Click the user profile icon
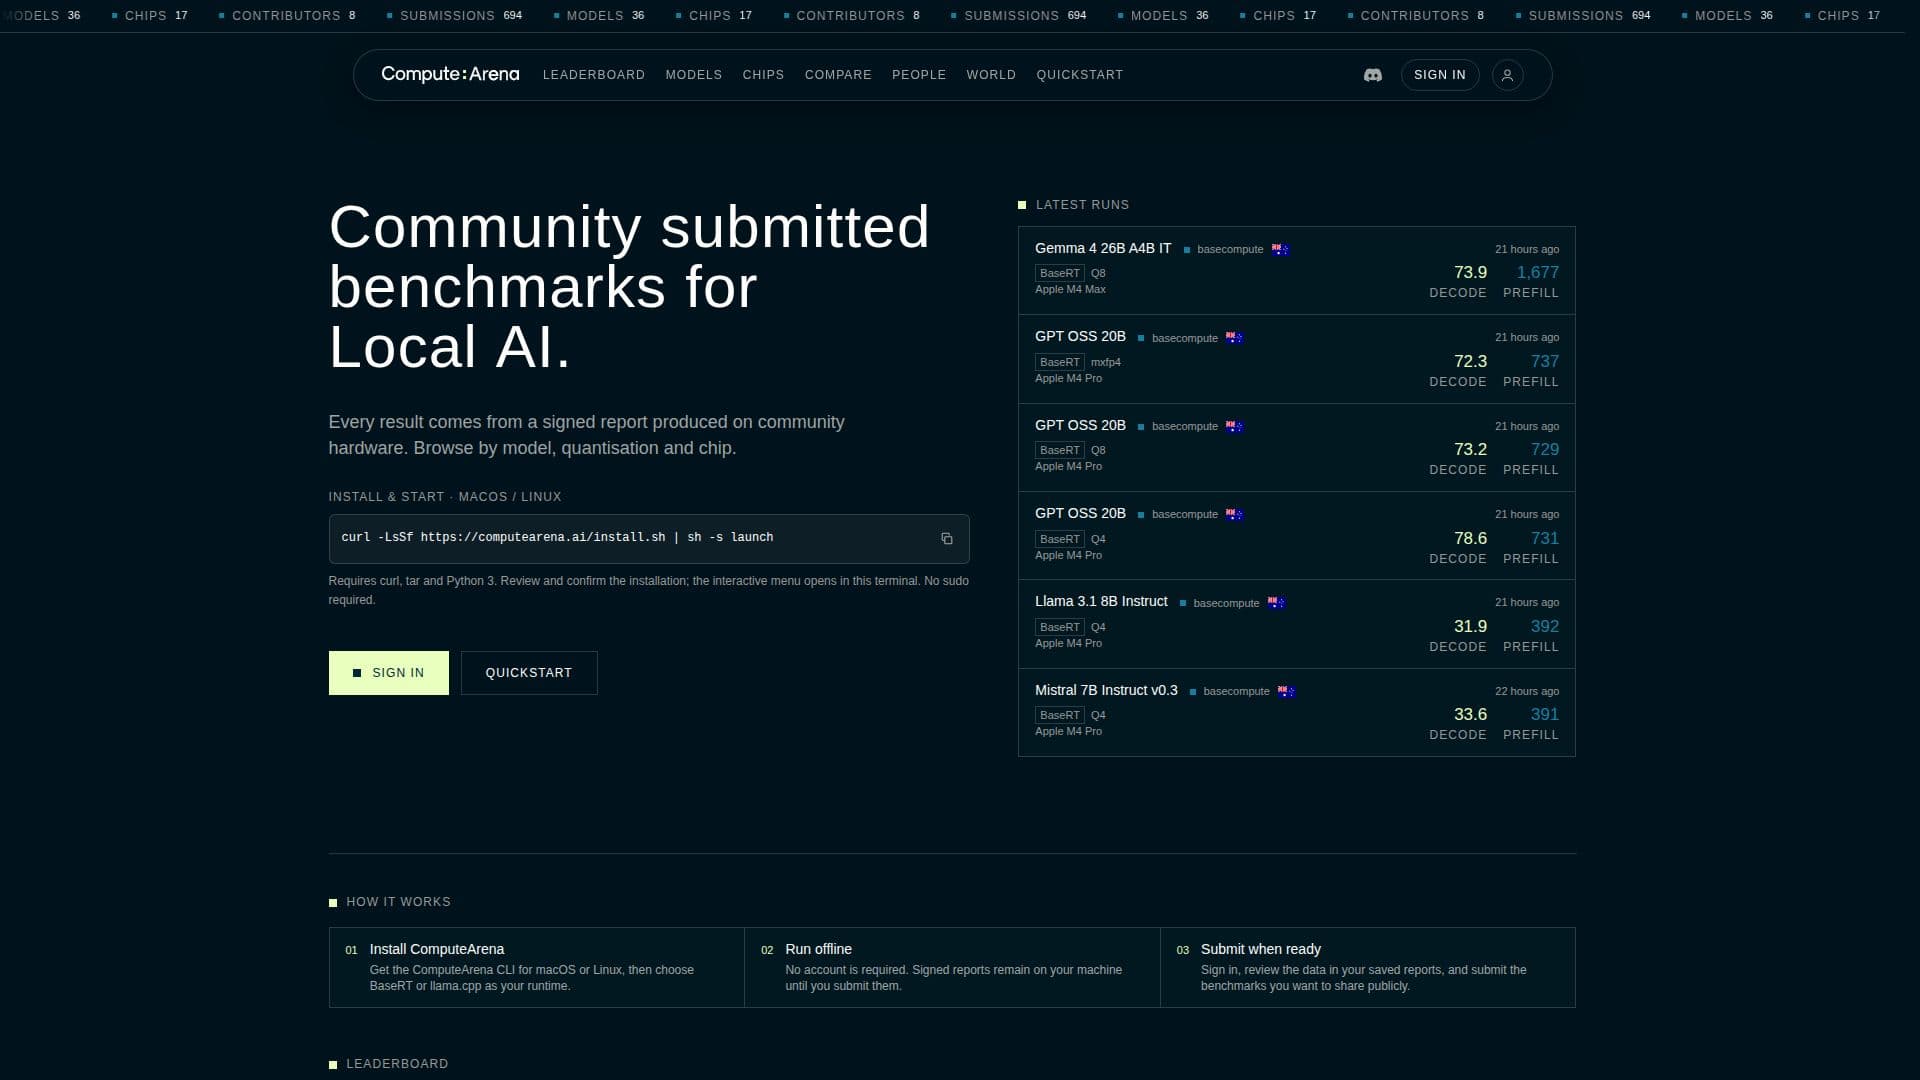 [x=1507, y=75]
